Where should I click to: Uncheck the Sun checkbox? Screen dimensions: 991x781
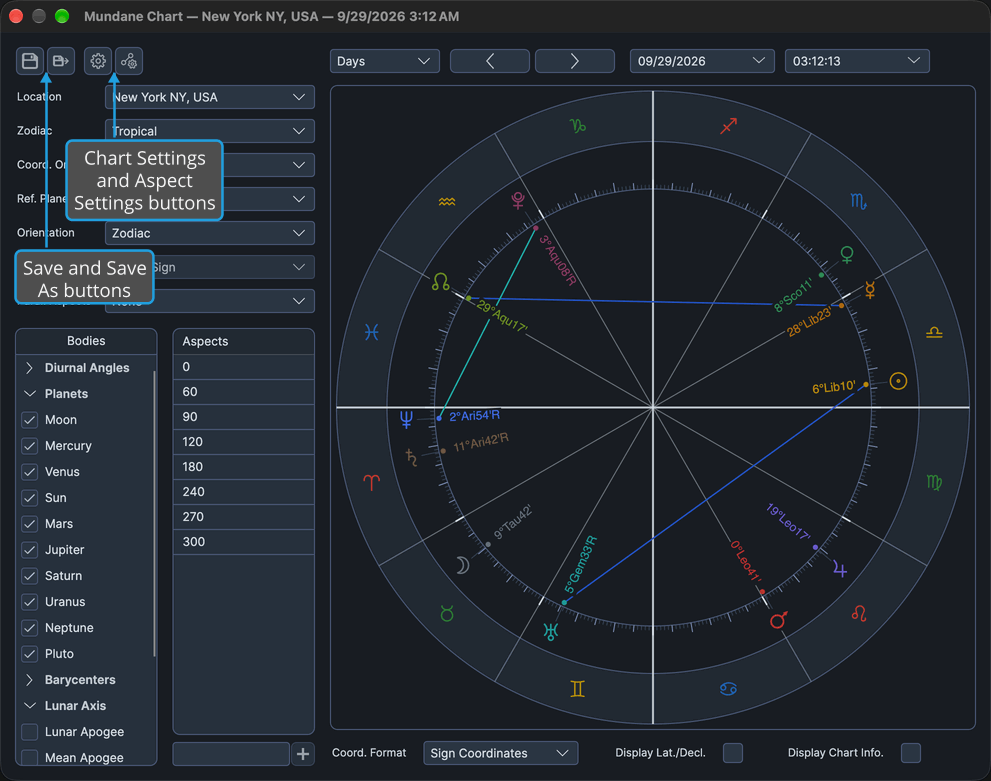click(x=30, y=498)
